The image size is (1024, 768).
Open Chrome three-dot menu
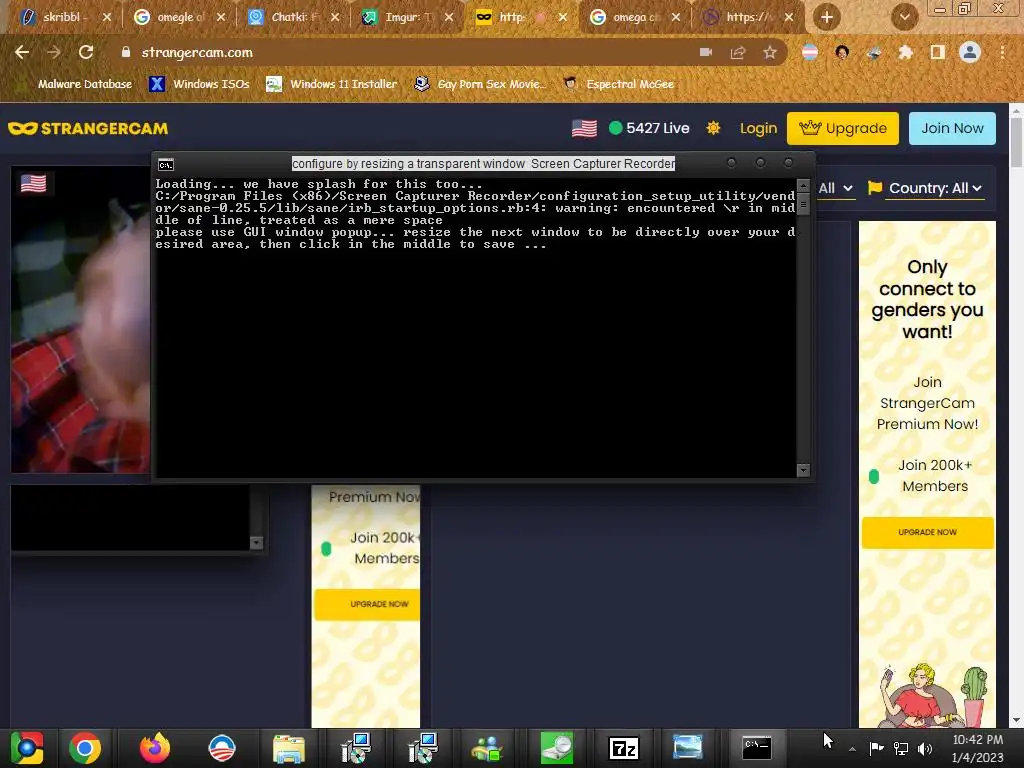tap(1002, 52)
